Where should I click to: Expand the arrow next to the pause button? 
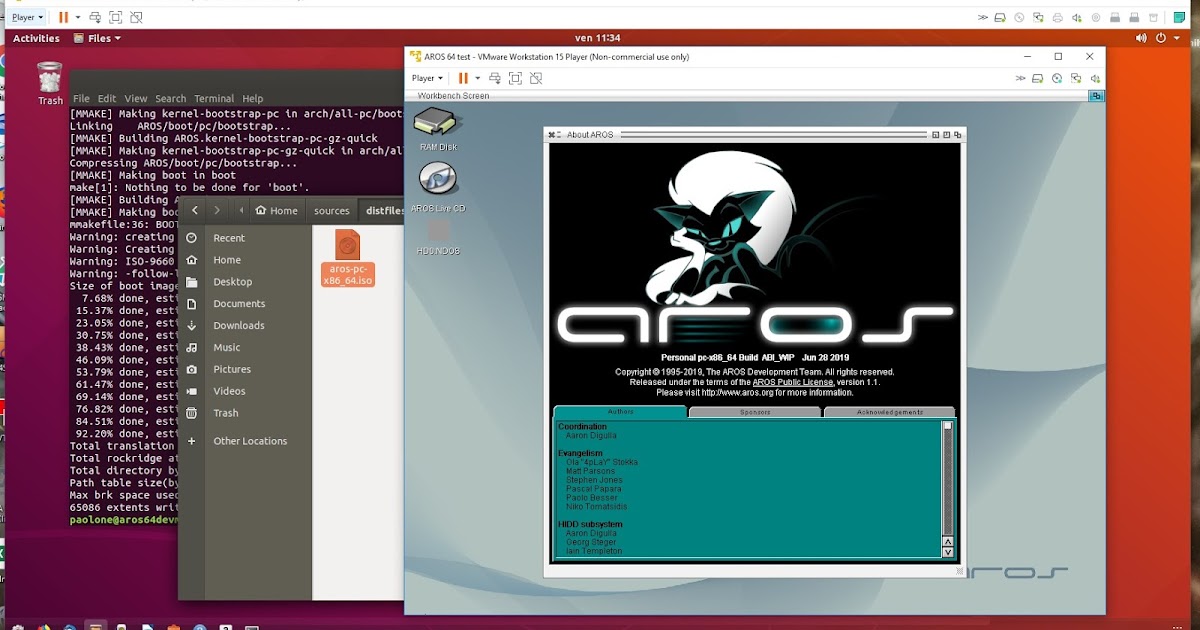tap(476, 78)
